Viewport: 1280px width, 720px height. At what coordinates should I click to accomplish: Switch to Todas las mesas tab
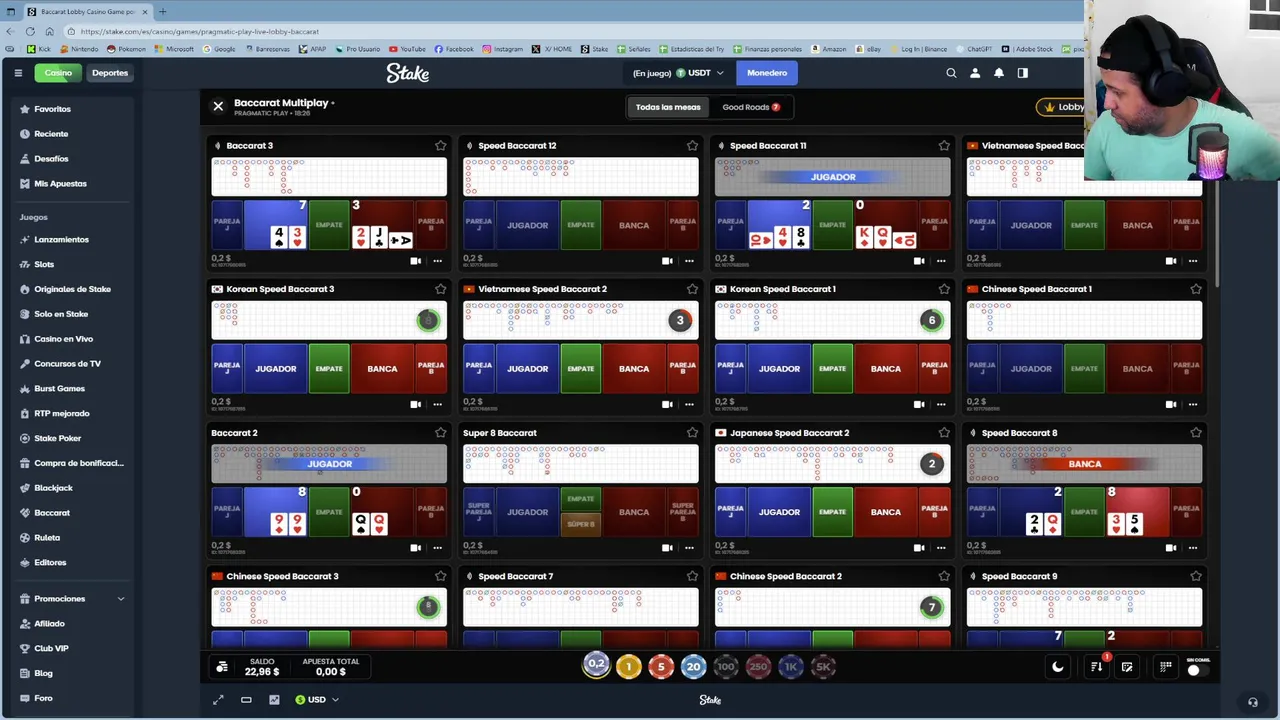[668, 107]
